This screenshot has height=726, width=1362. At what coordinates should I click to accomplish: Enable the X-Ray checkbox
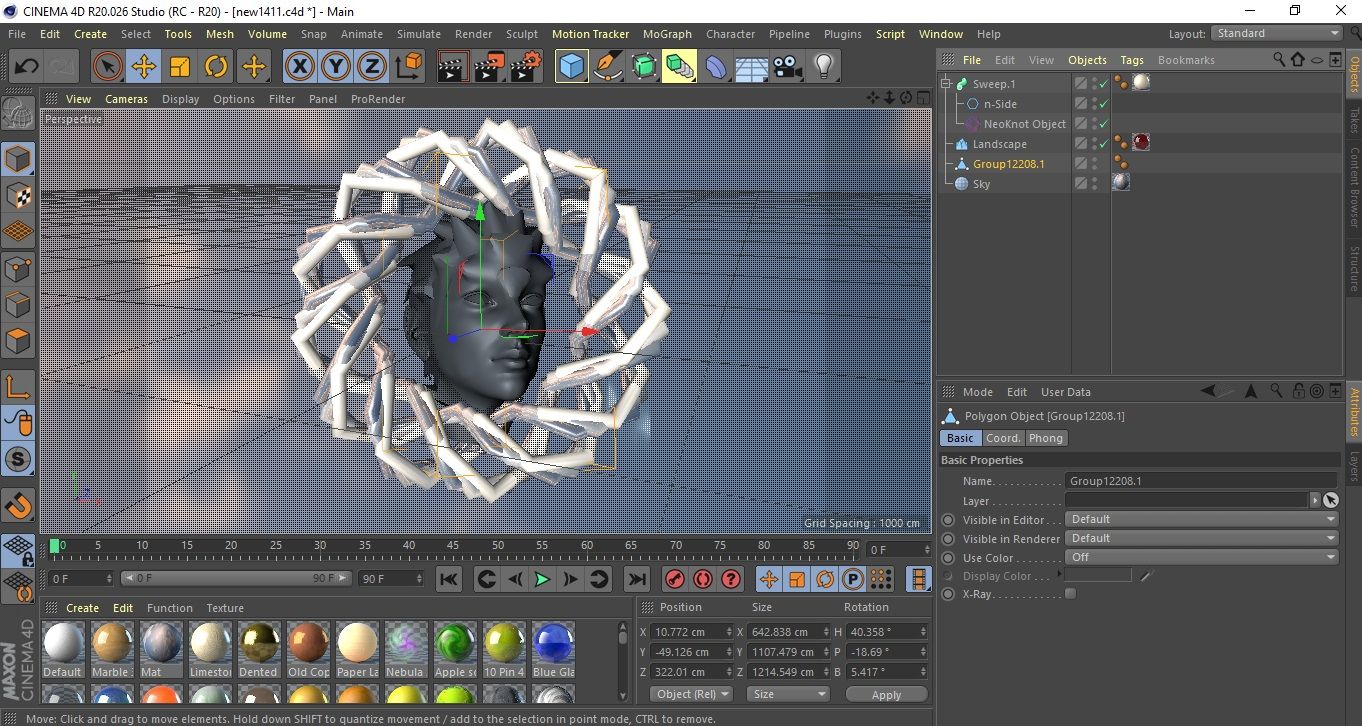(1071, 594)
